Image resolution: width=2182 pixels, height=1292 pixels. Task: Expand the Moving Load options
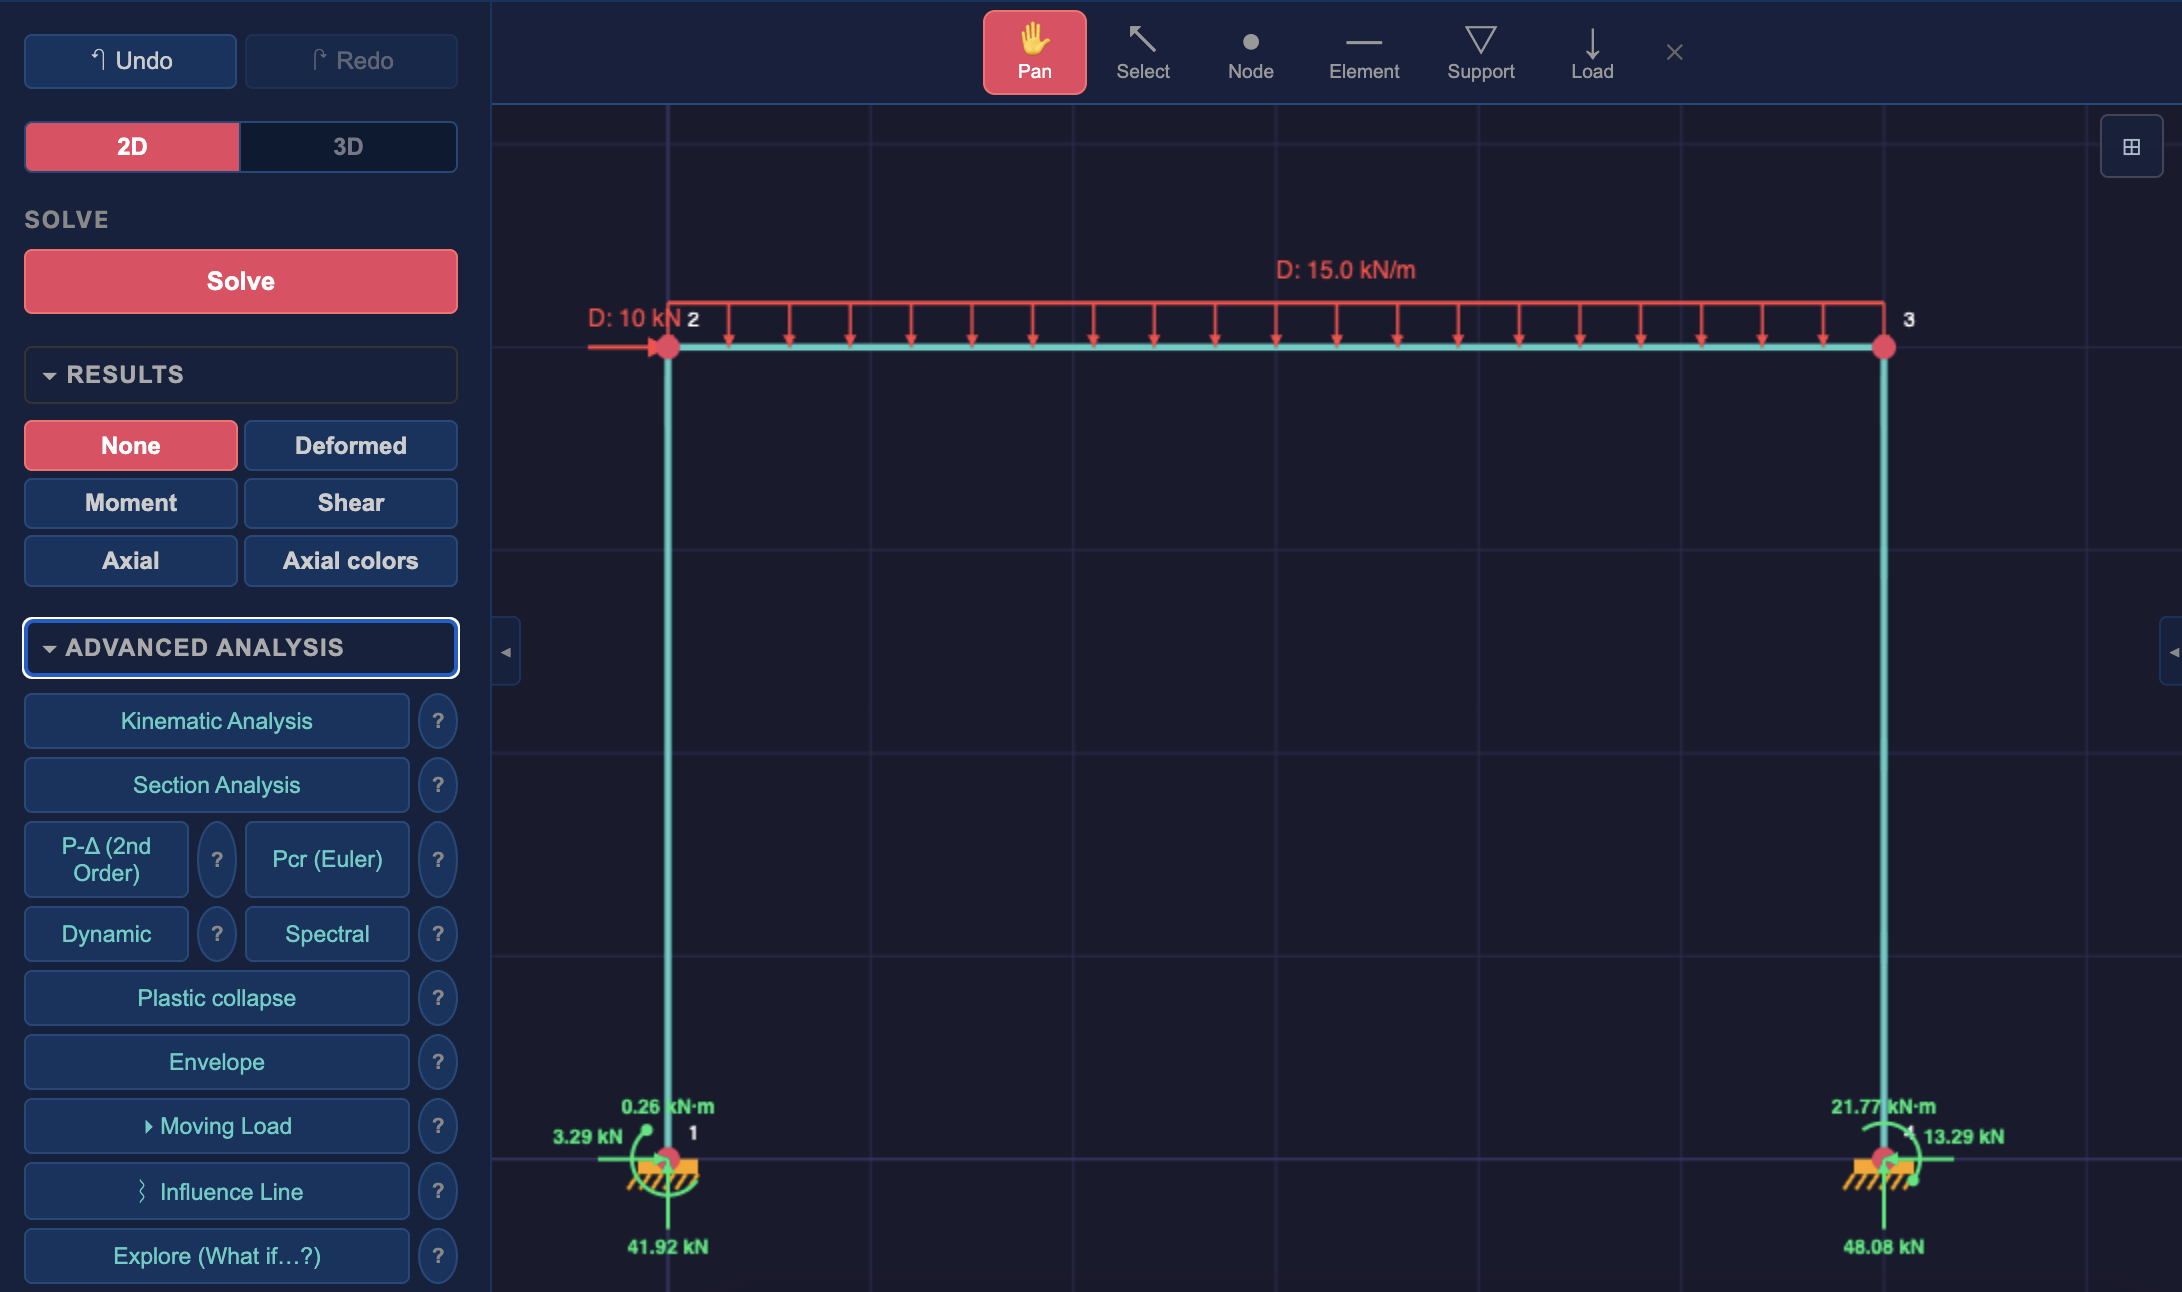coord(217,1126)
